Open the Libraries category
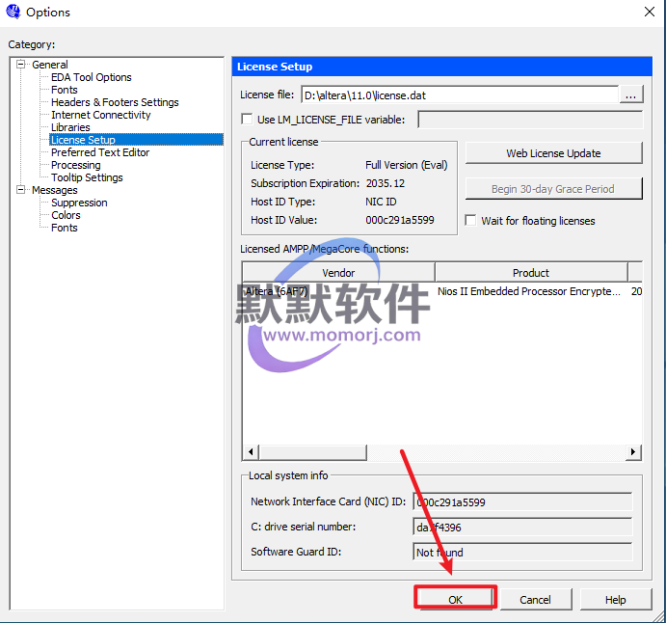The image size is (666, 623). pos(71,127)
